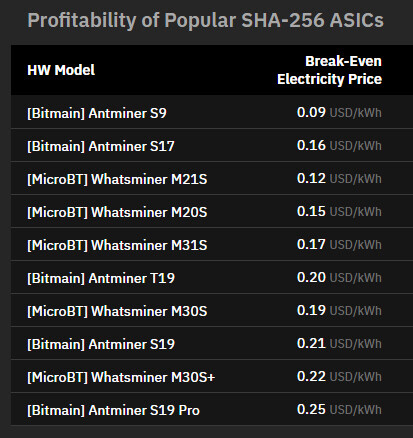Click the 0.12 USD/kWh value for M21S

click(339, 178)
